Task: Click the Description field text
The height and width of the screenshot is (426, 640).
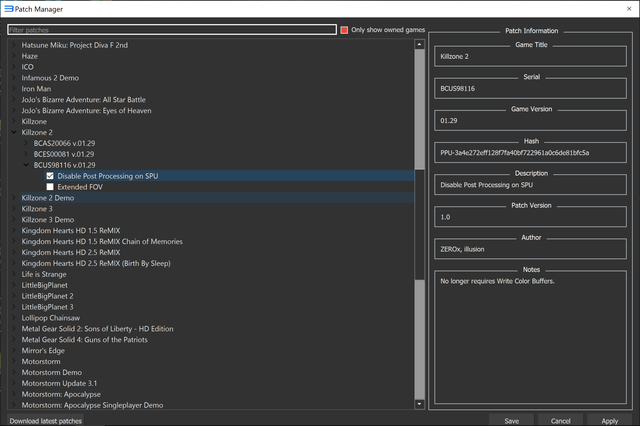Action: tap(486, 185)
